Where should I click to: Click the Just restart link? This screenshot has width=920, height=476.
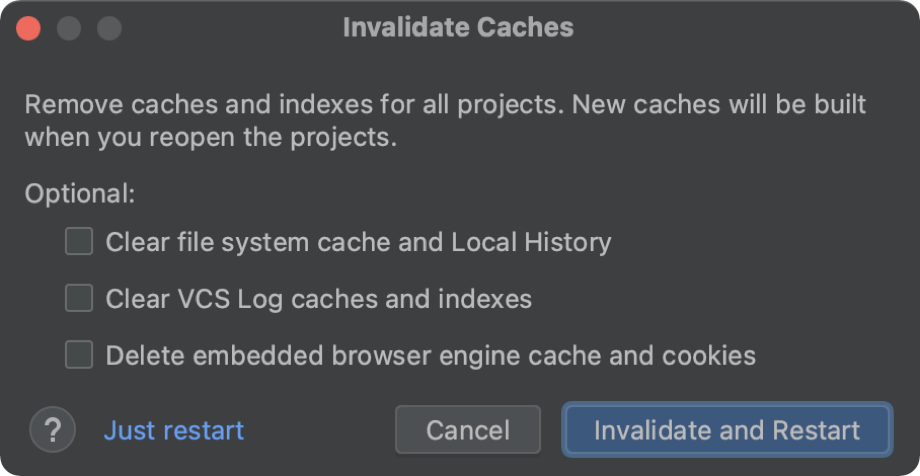coord(174,430)
